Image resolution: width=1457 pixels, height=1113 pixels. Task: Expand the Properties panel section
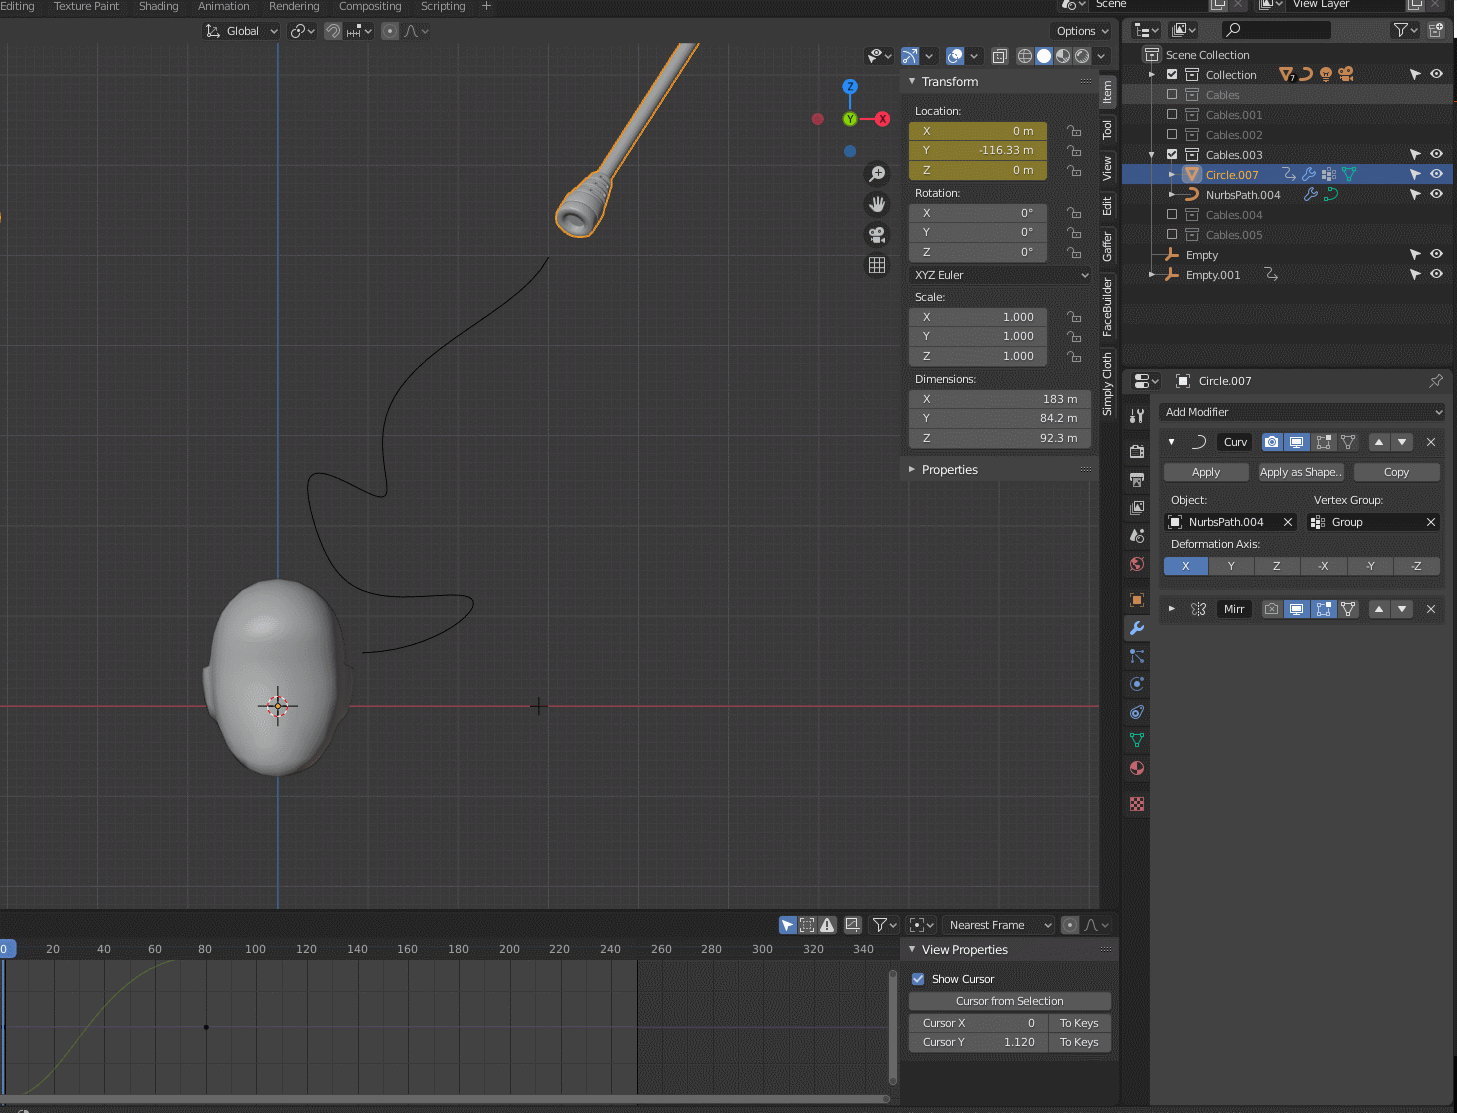coord(949,470)
